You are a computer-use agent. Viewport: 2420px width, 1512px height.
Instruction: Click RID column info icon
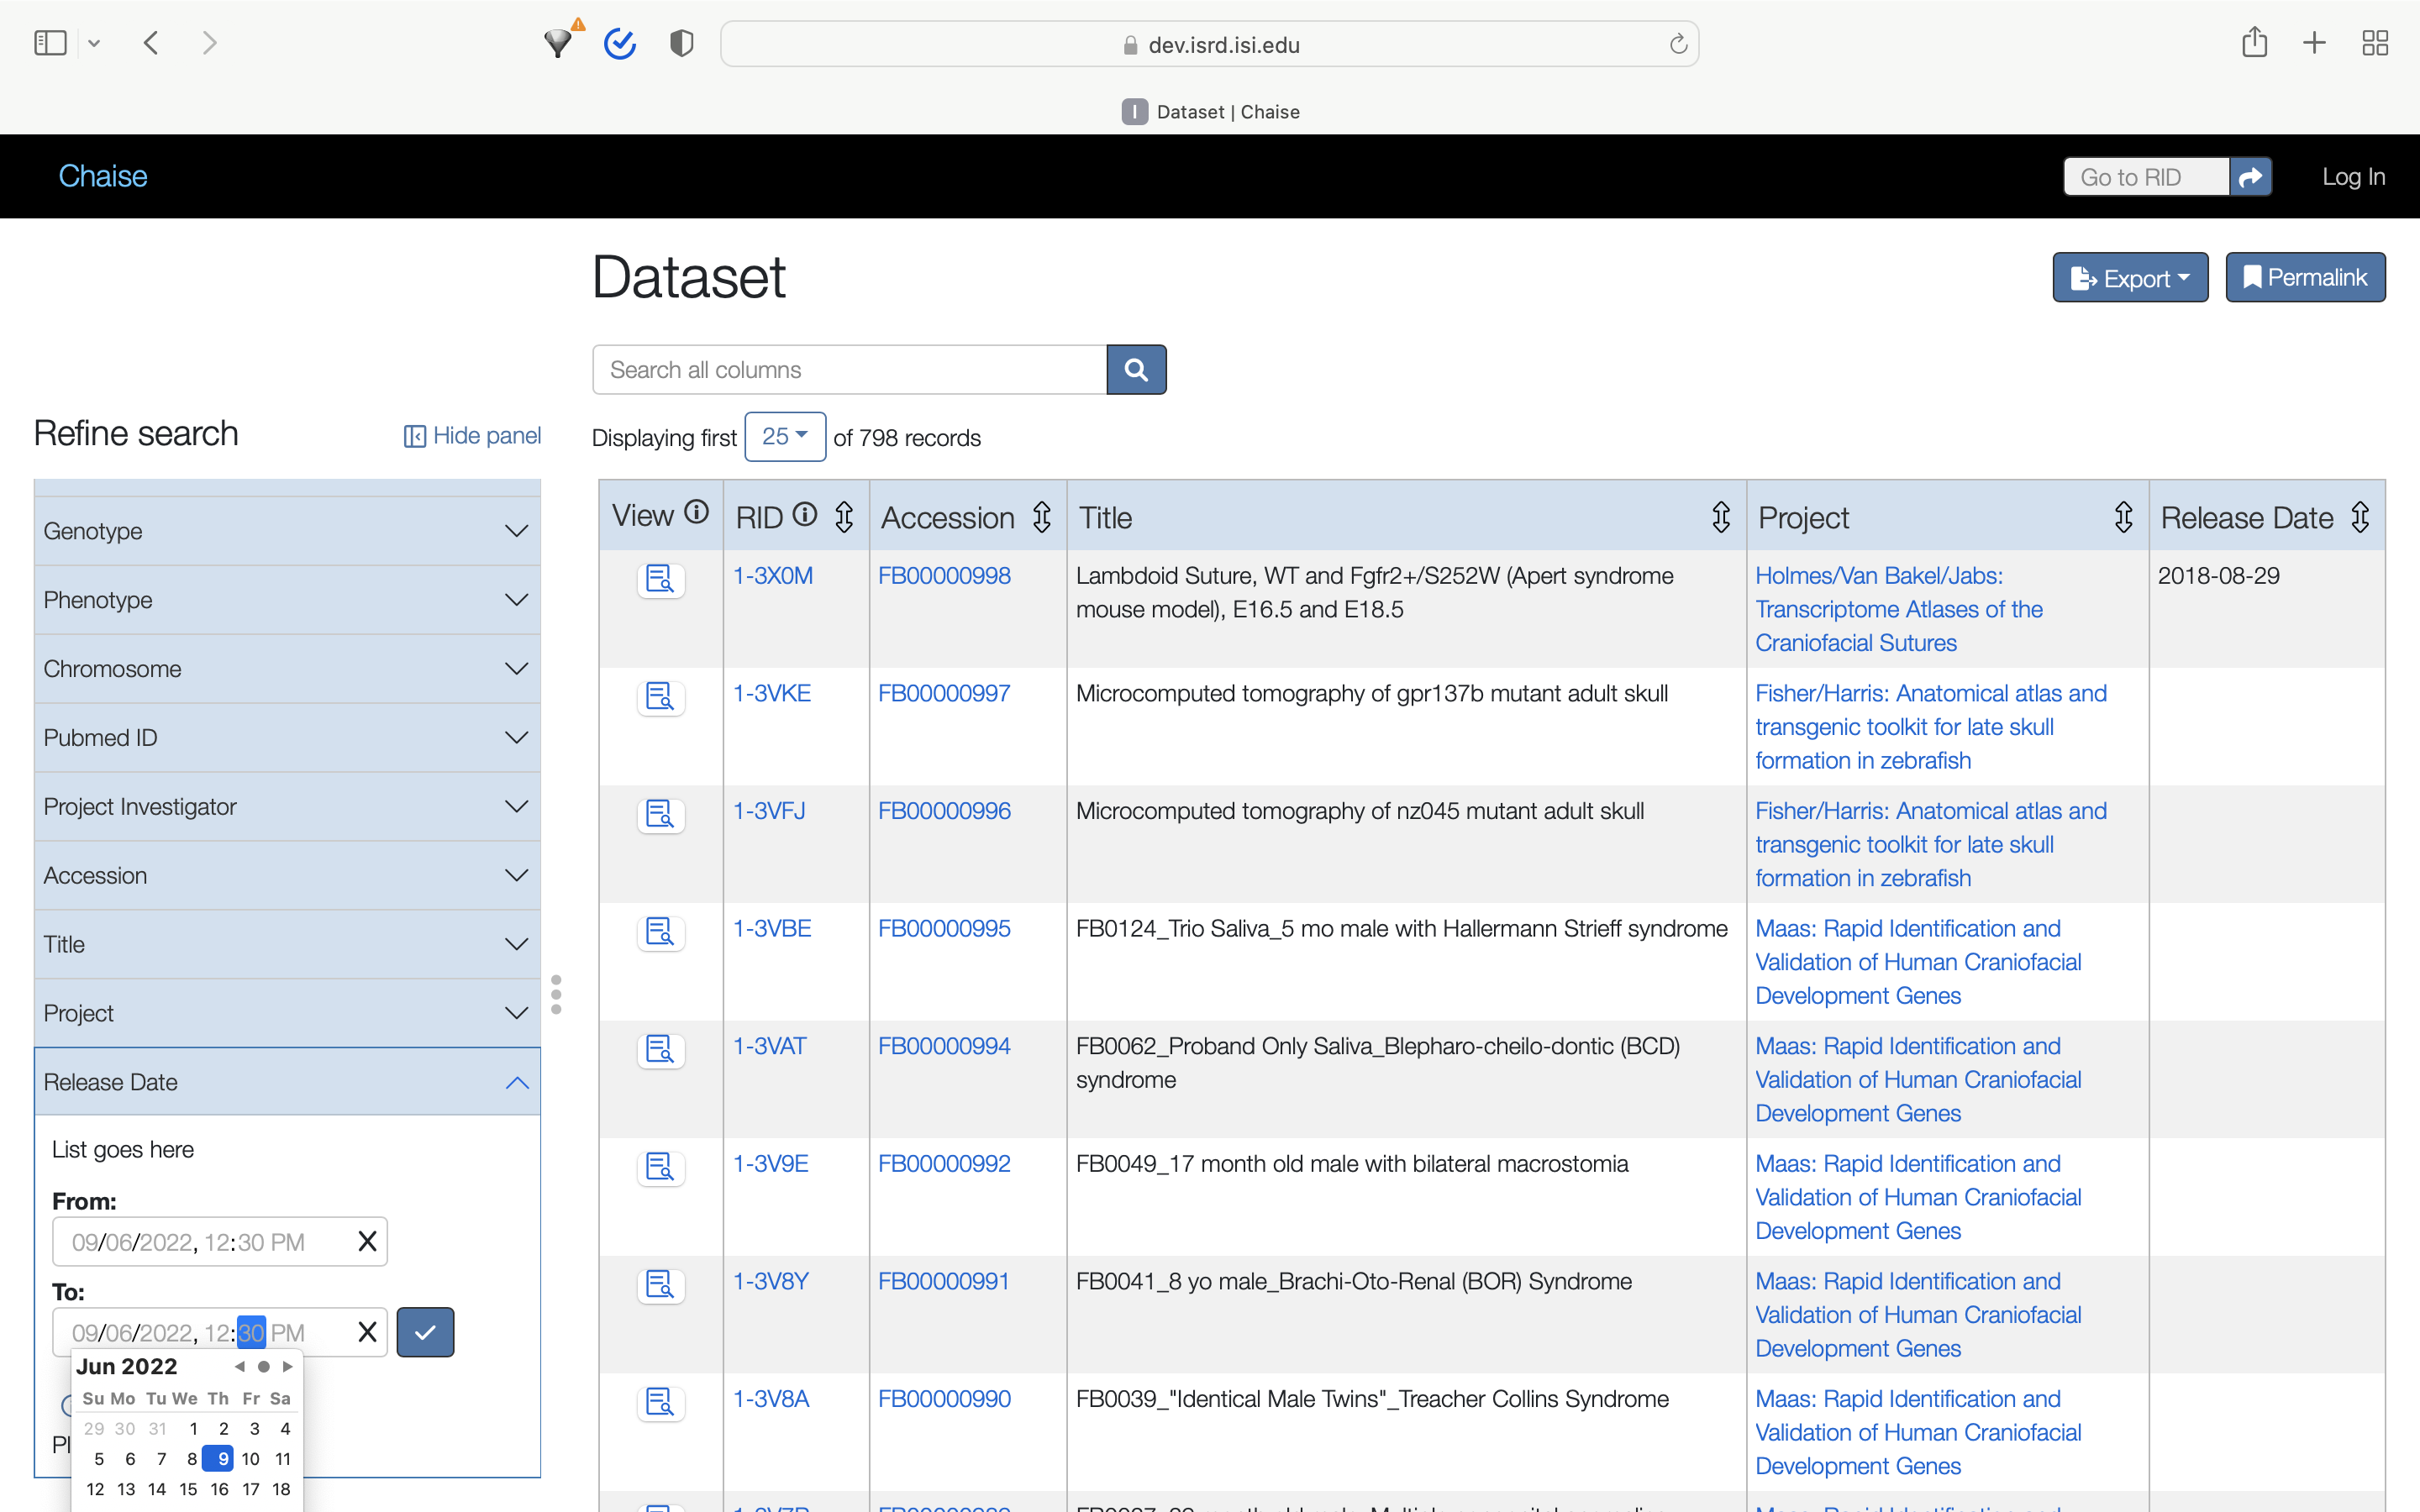tap(805, 515)
